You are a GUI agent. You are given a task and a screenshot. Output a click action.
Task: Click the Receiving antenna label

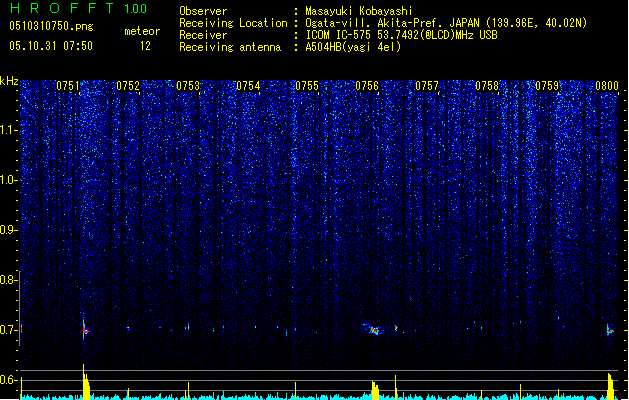point(230,47)
